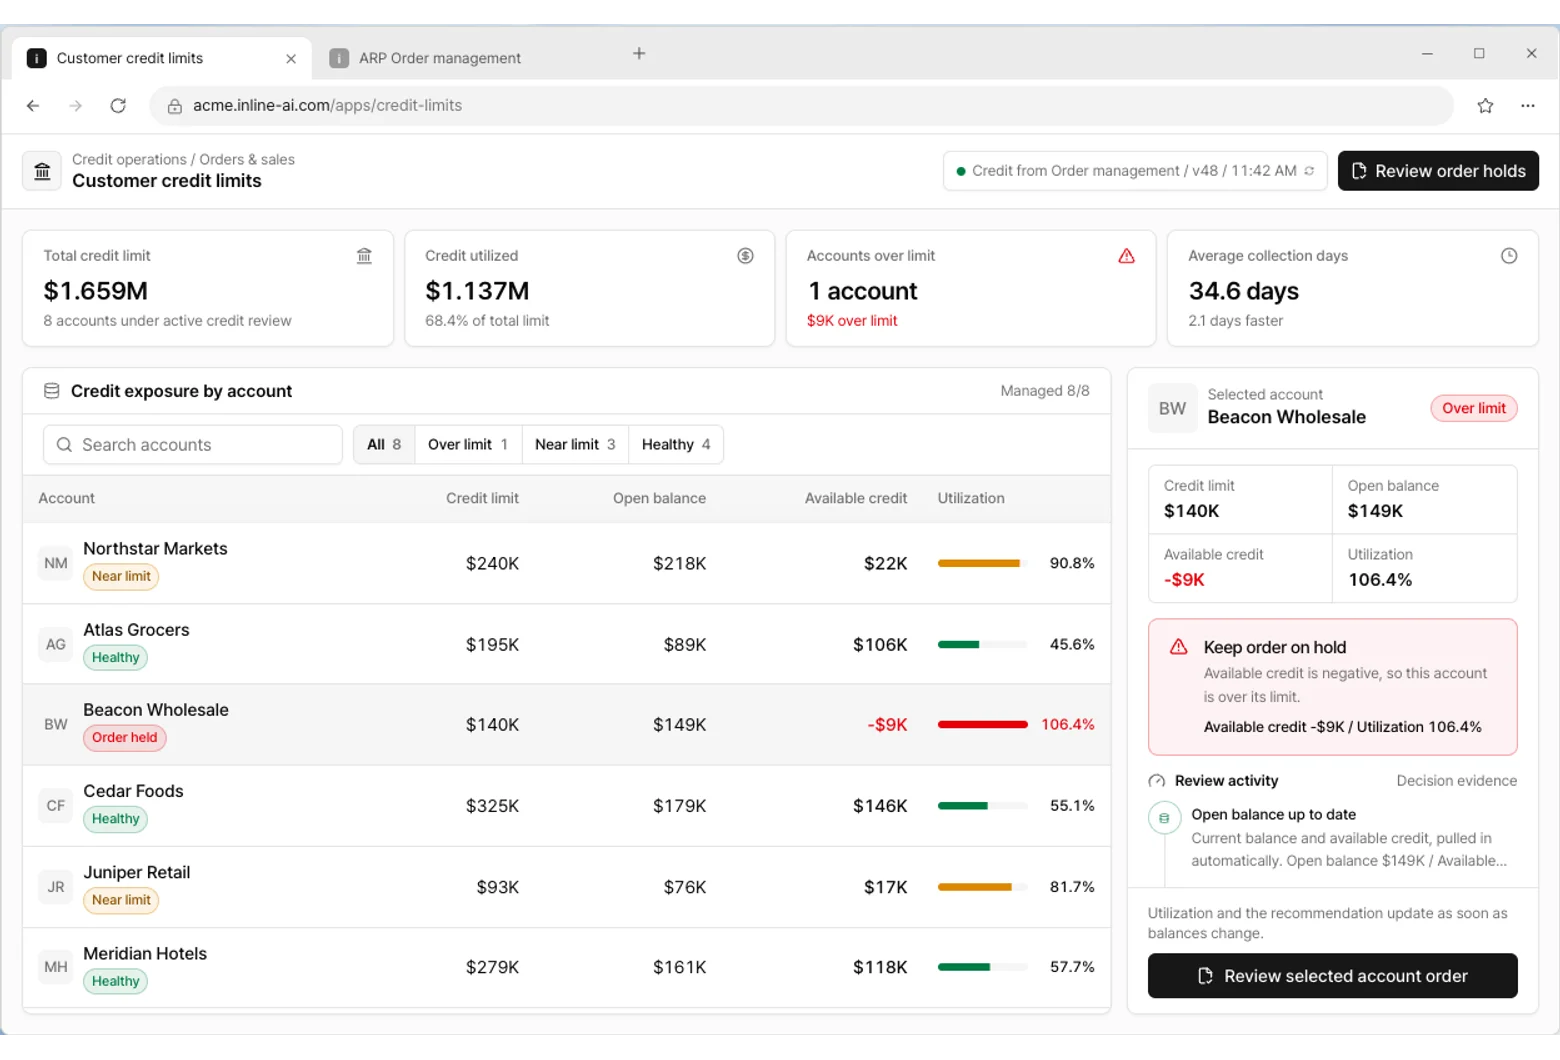
Task: Click the bank icon in Total credit limit card
Action: point(364,256)
